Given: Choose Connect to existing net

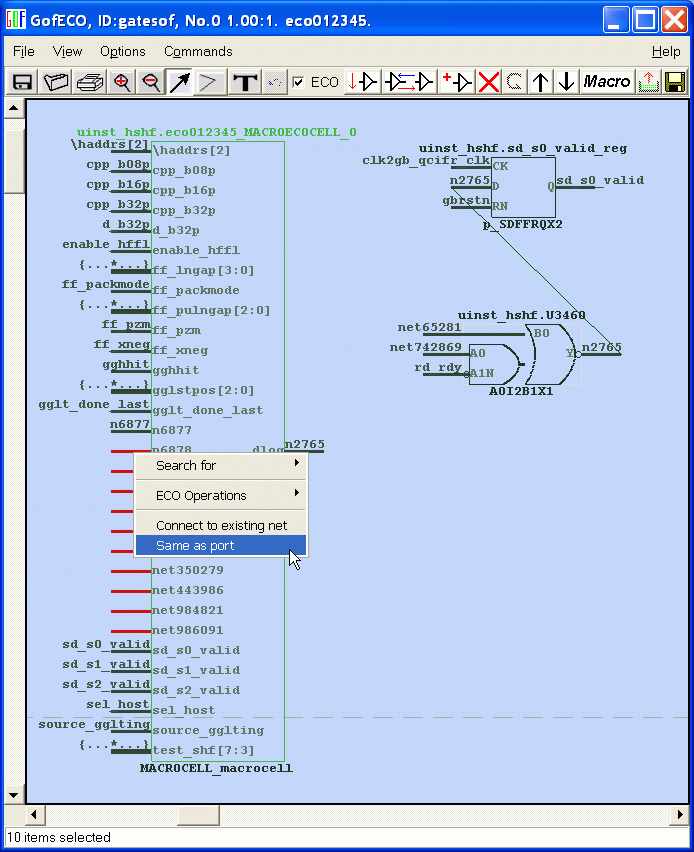Looking at the screenshot, I should 221,525.
